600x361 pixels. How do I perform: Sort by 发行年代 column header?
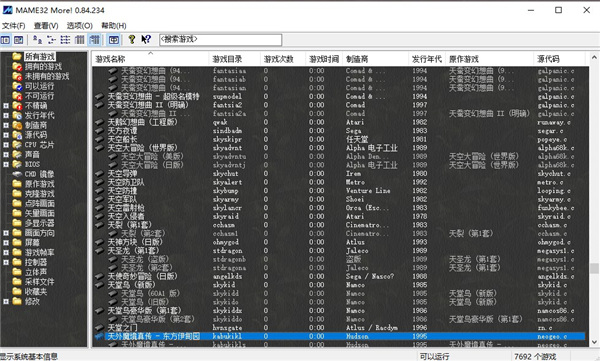coord(427,59)
